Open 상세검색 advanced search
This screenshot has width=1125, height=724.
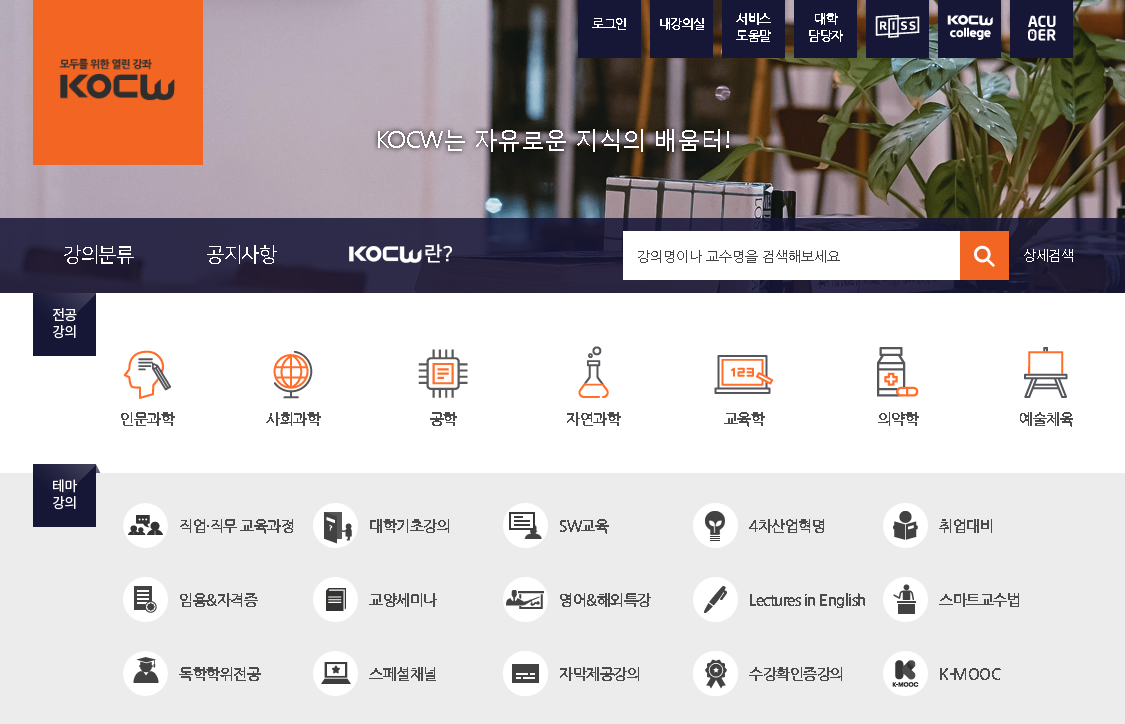[x=1048, y=255]
